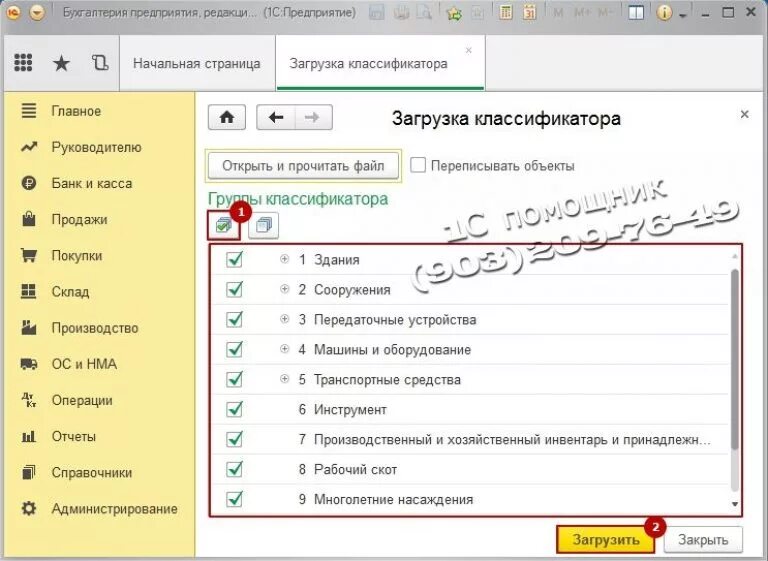Screen dimensions: 768x561
Task: Go to home page with house button
Action: 227,117
